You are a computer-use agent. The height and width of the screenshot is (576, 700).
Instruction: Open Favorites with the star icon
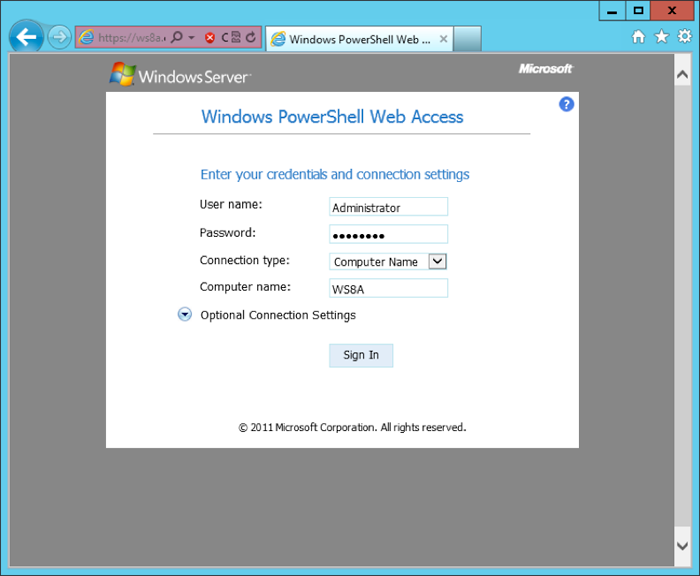coord(662,37)
